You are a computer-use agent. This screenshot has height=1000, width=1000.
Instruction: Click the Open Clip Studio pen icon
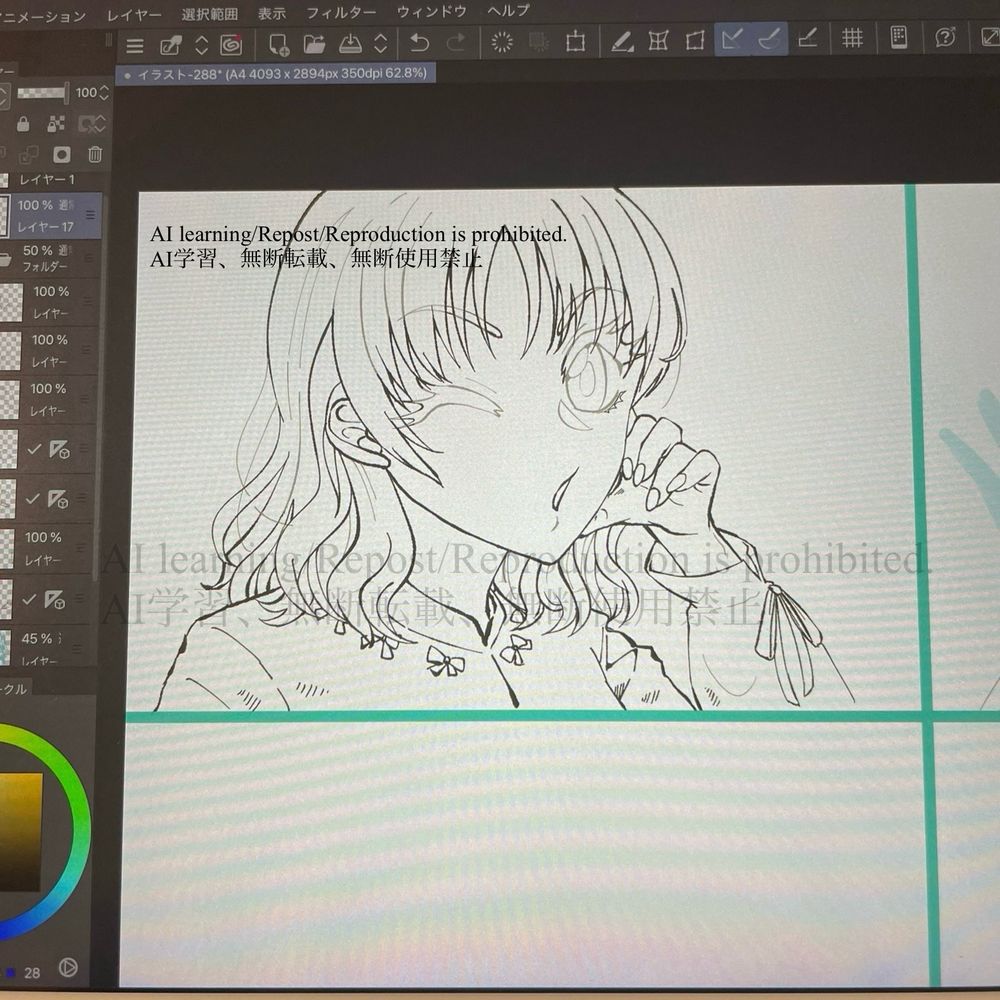pyautogui.click(x=170, y=45)
